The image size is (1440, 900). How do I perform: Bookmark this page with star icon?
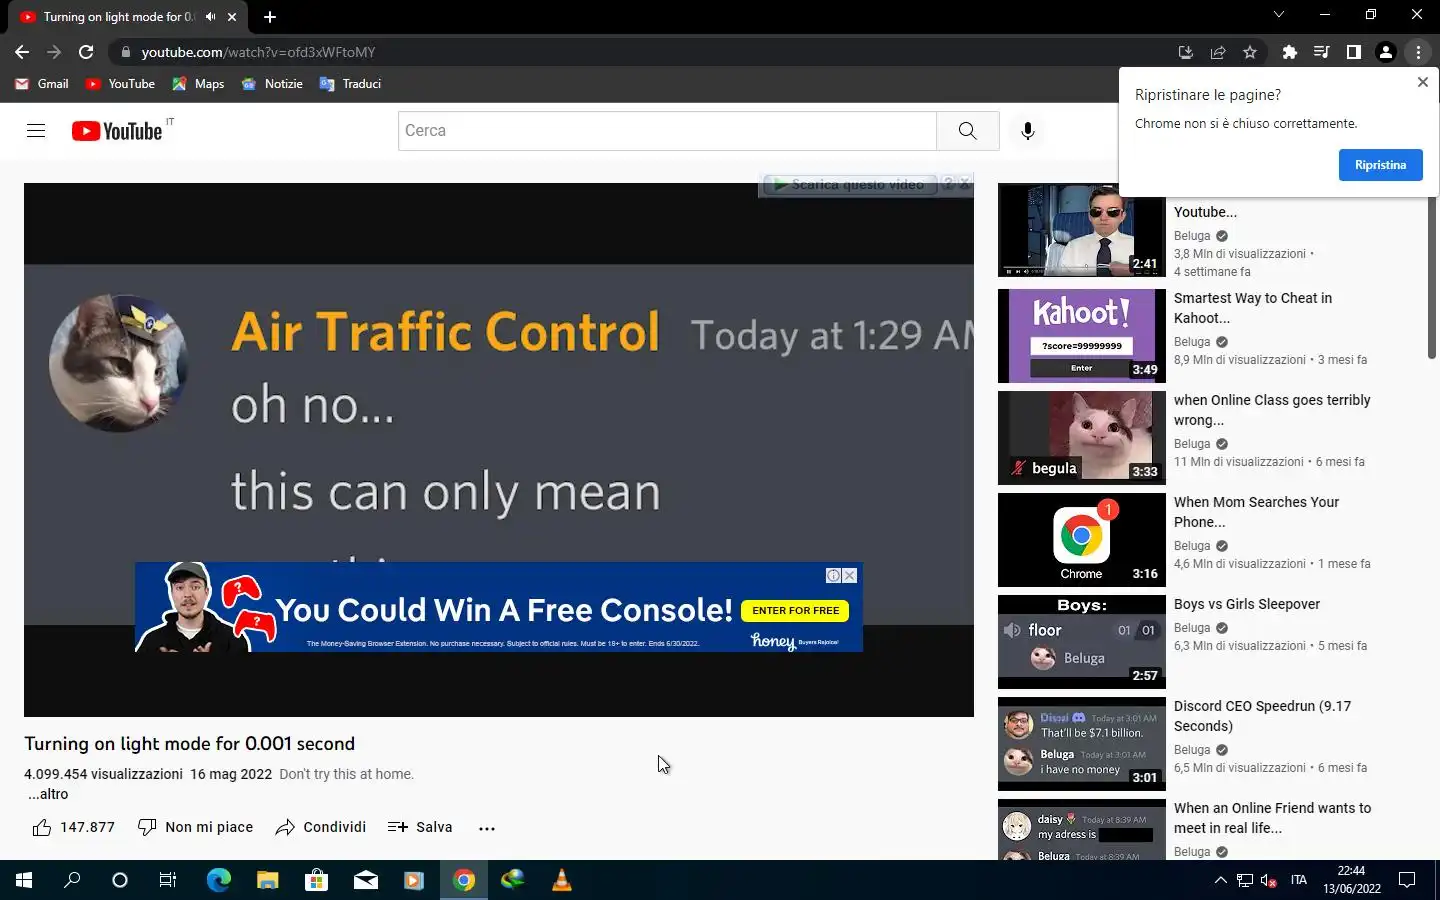point(1250,52)
